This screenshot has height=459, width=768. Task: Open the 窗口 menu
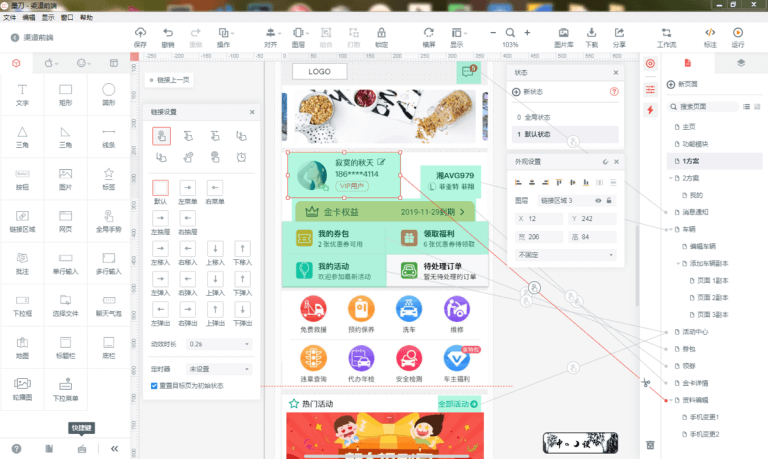tap(67, 17)
